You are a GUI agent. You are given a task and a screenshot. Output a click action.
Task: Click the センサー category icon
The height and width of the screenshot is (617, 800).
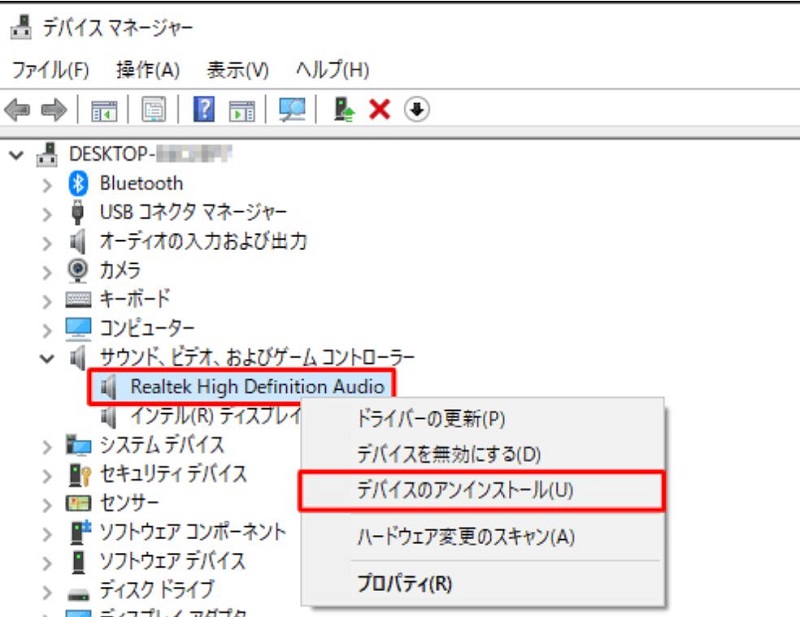tap(78, 504)
